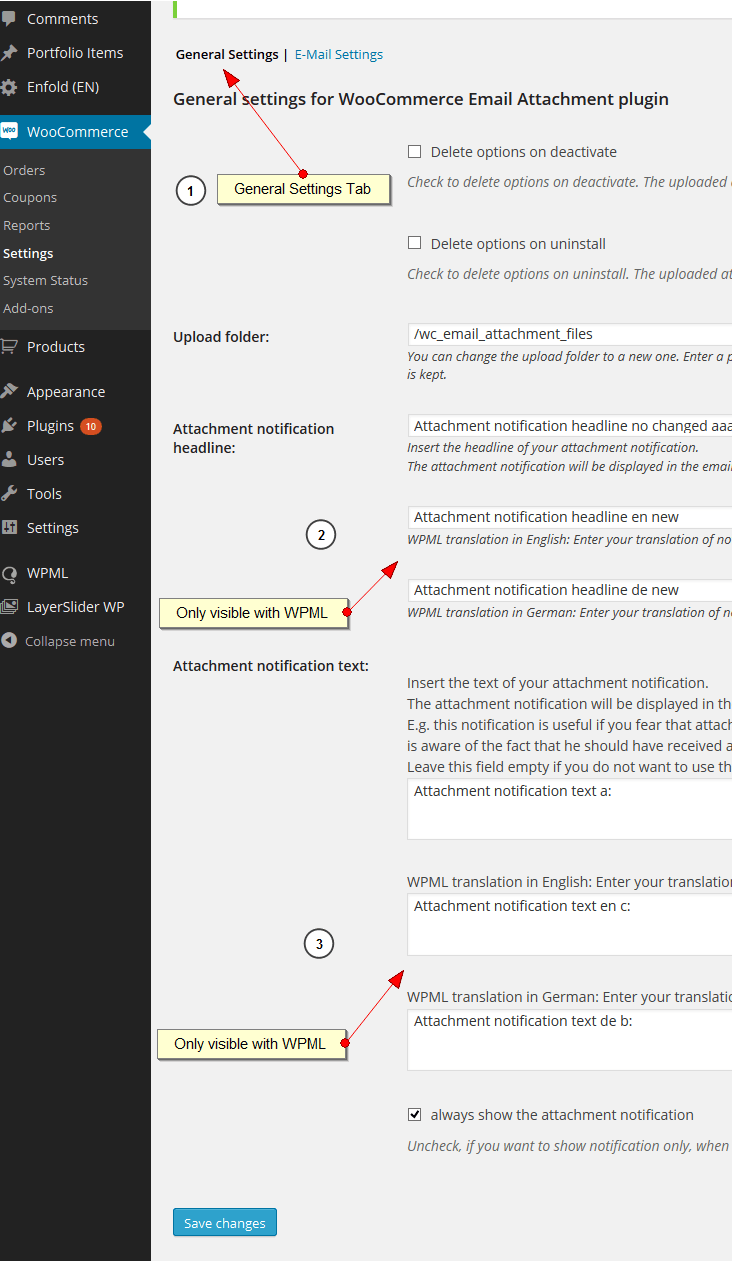Click the German notification text de b: textarea

coord(569,1039)
